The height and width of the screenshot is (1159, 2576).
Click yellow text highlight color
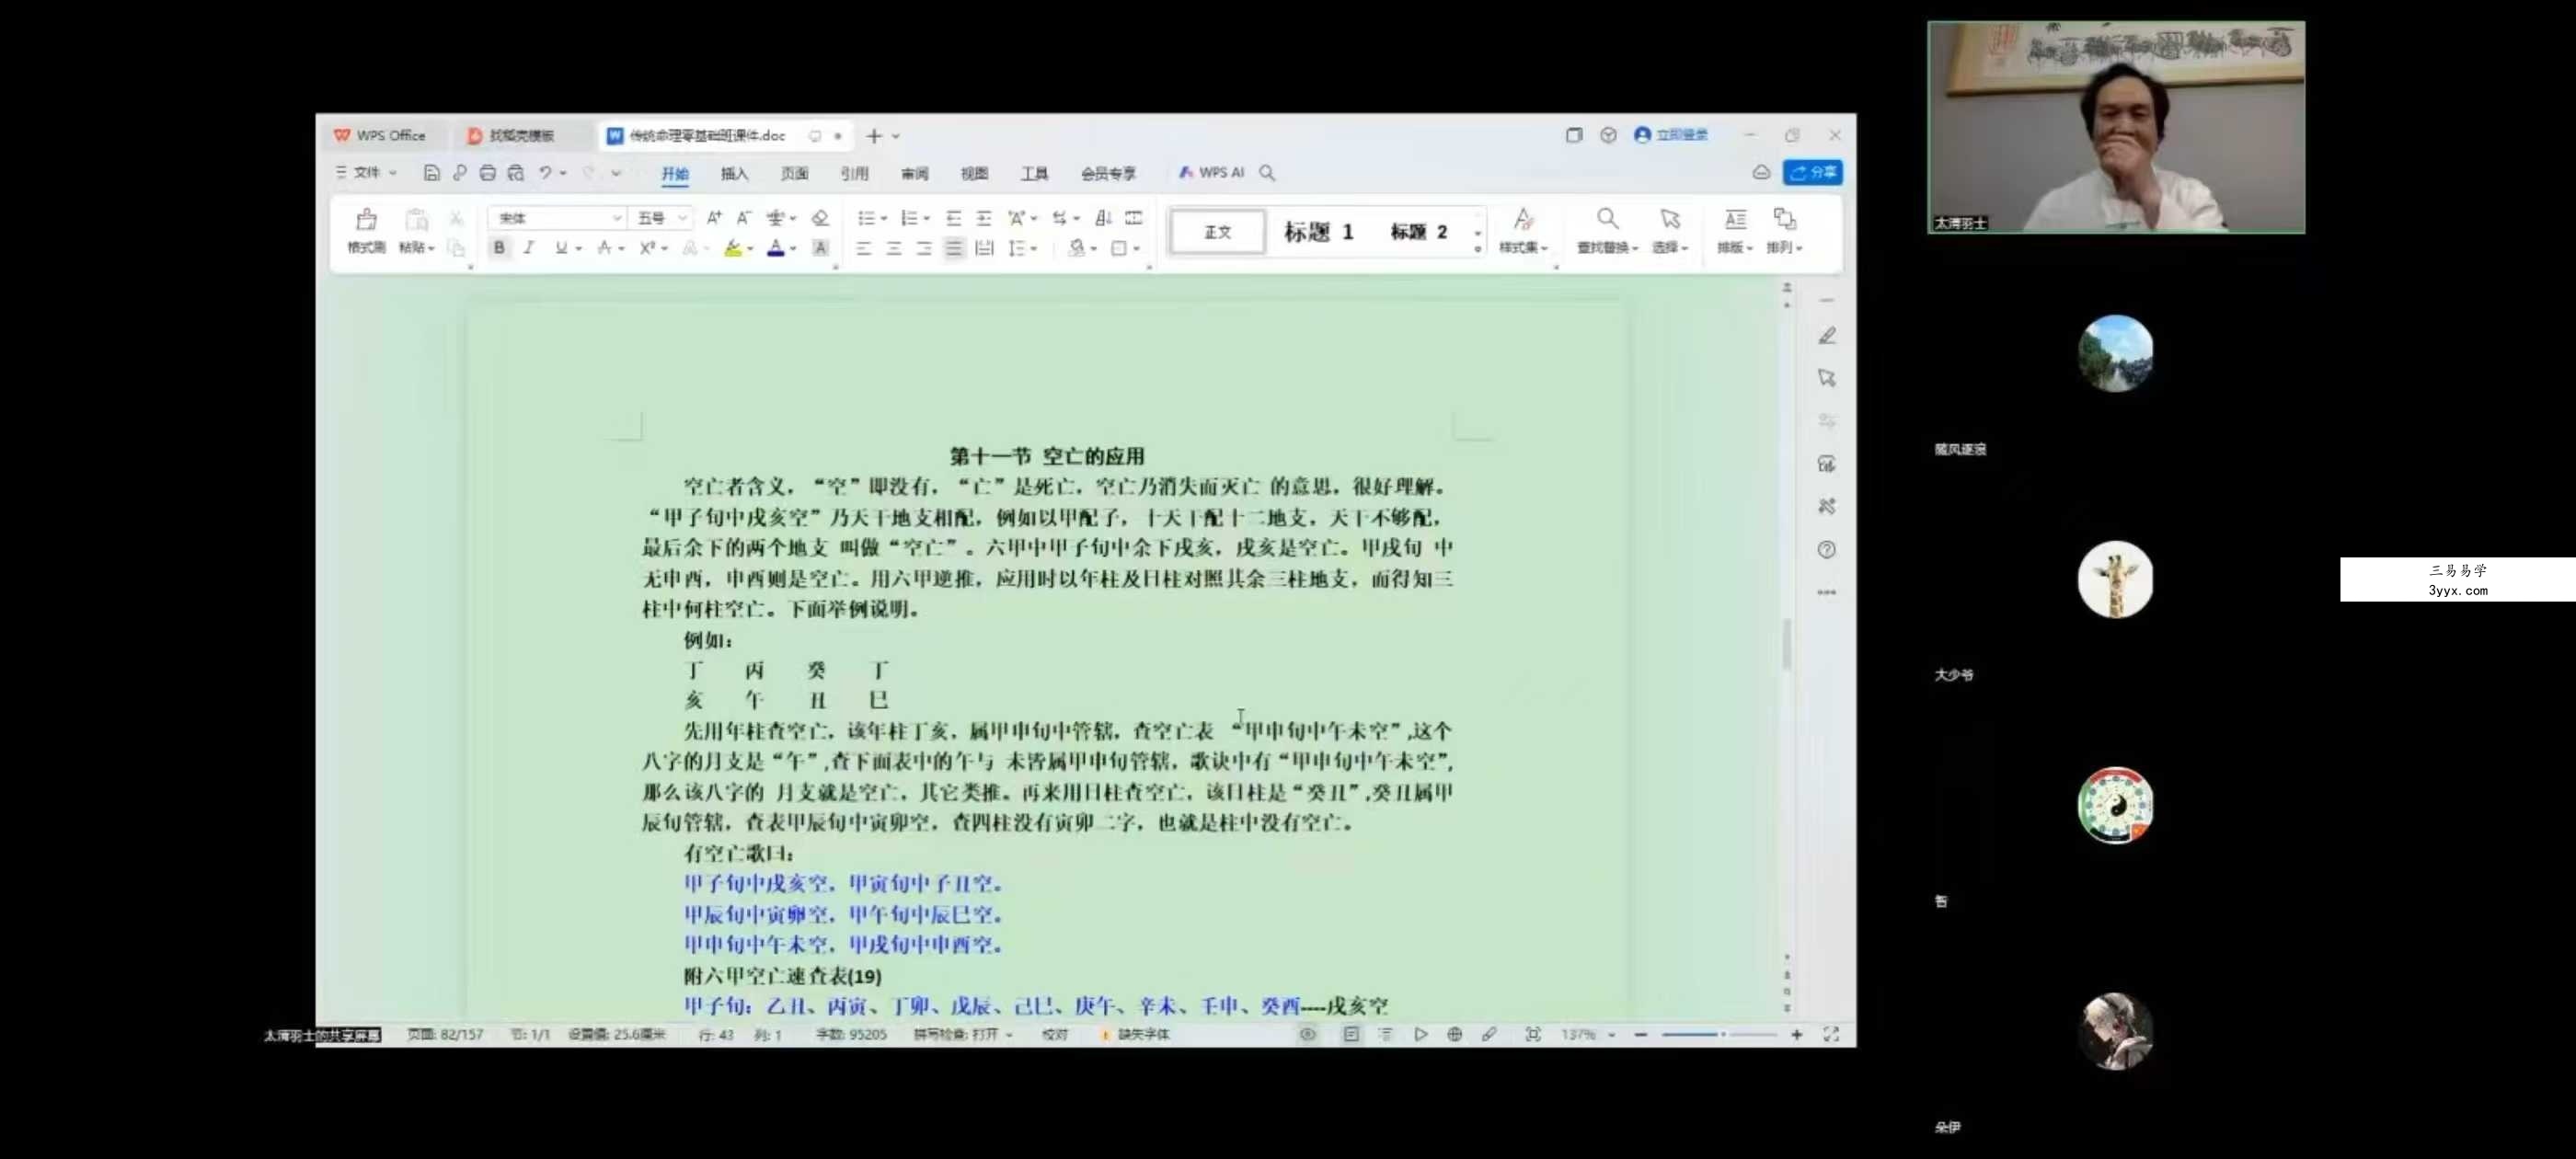[x=733, y=248]
